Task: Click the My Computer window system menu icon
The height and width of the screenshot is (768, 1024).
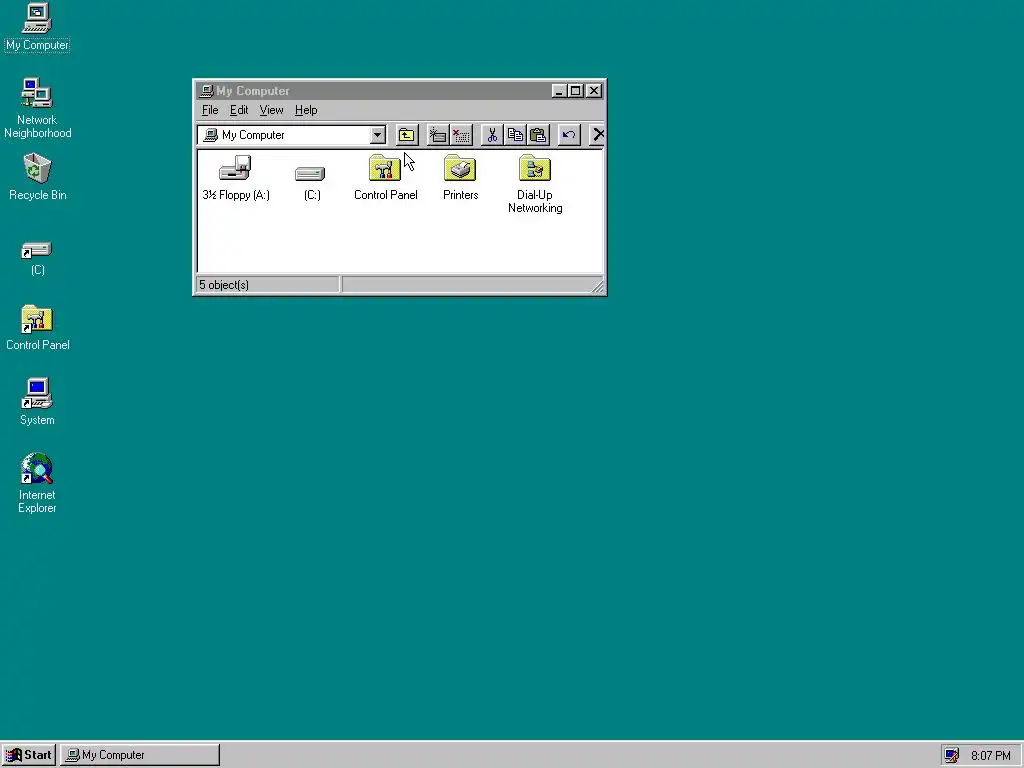Action: [x=206, y=91]
